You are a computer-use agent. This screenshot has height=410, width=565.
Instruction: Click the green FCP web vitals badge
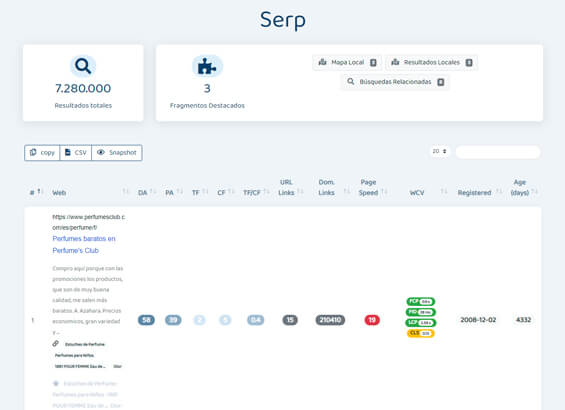[x=421, y=301]
